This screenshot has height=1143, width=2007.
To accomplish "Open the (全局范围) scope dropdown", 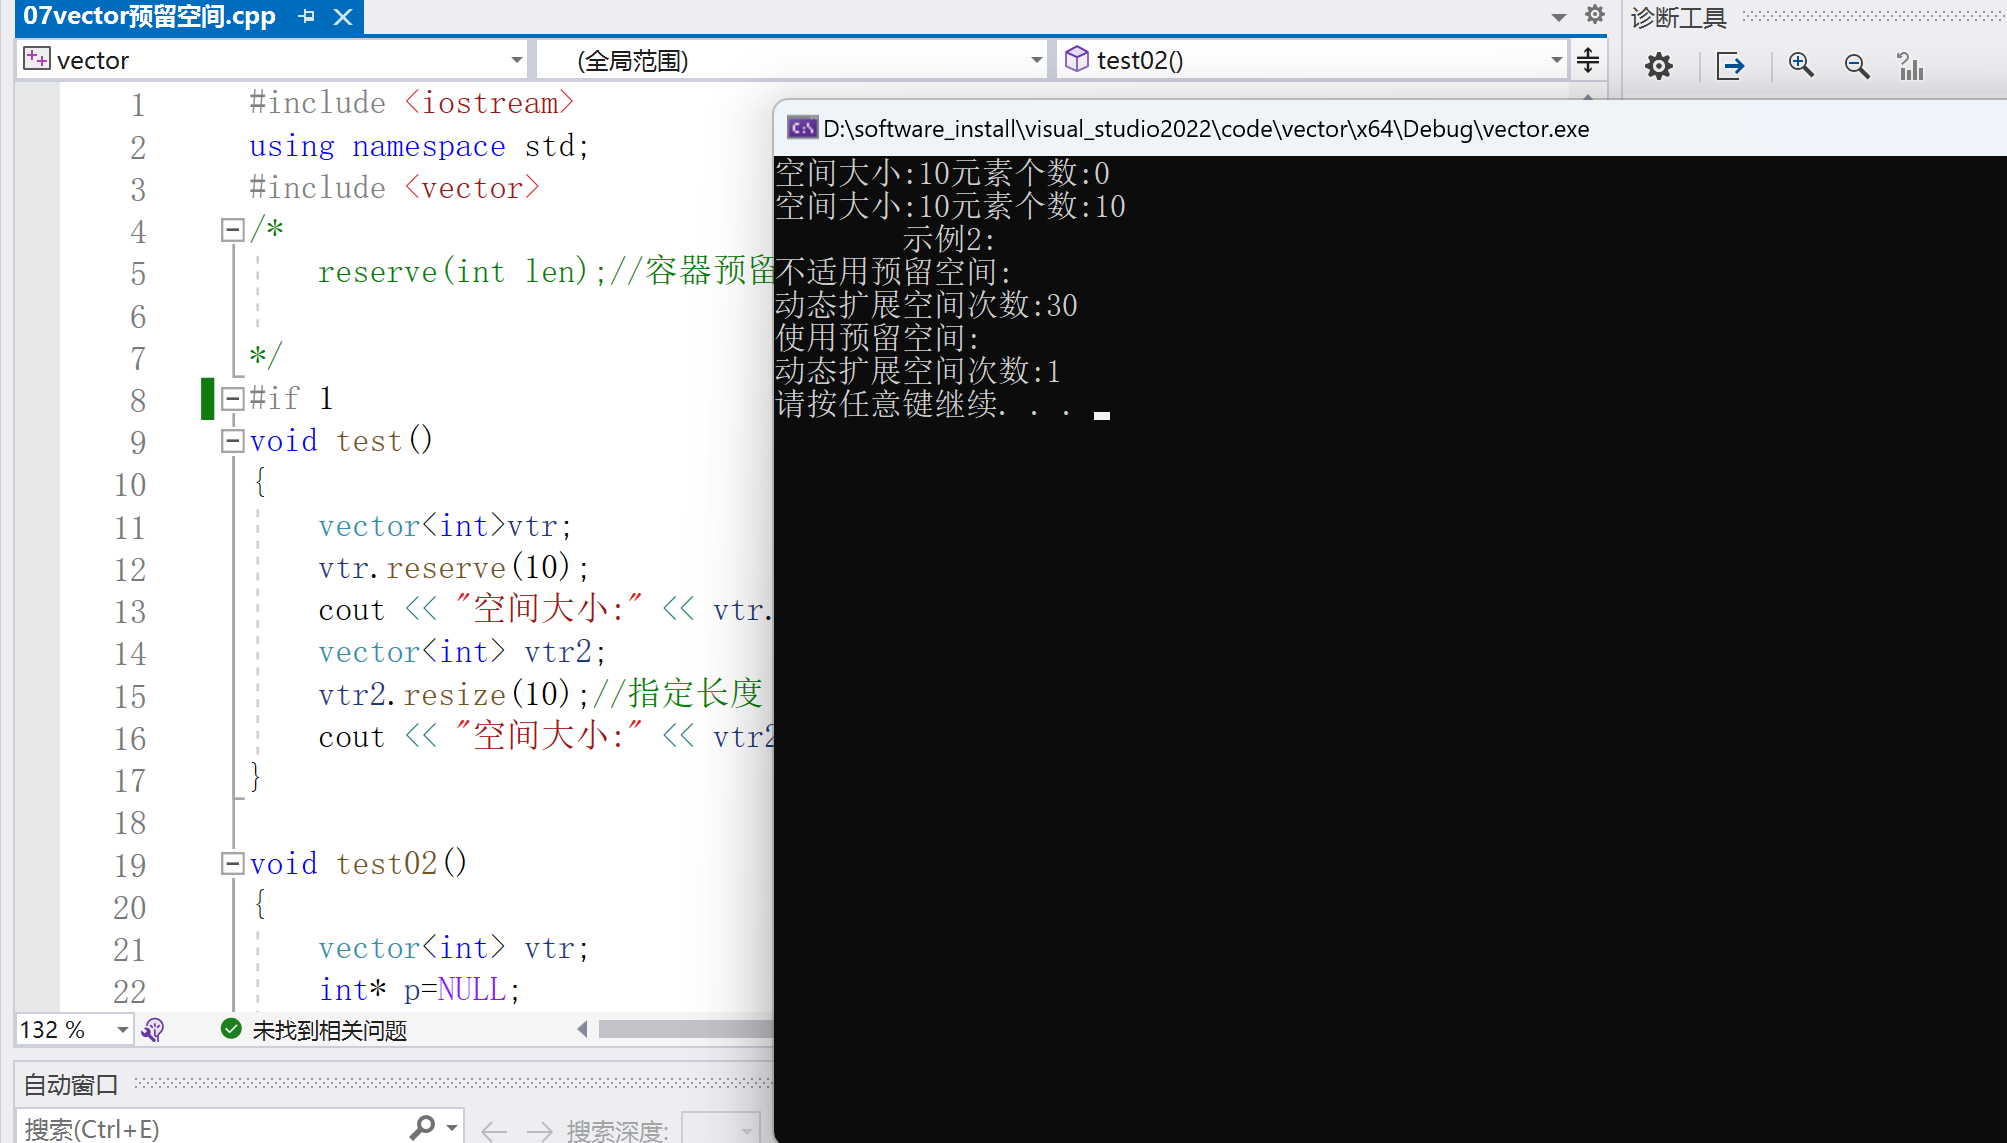I will 1036,61.
